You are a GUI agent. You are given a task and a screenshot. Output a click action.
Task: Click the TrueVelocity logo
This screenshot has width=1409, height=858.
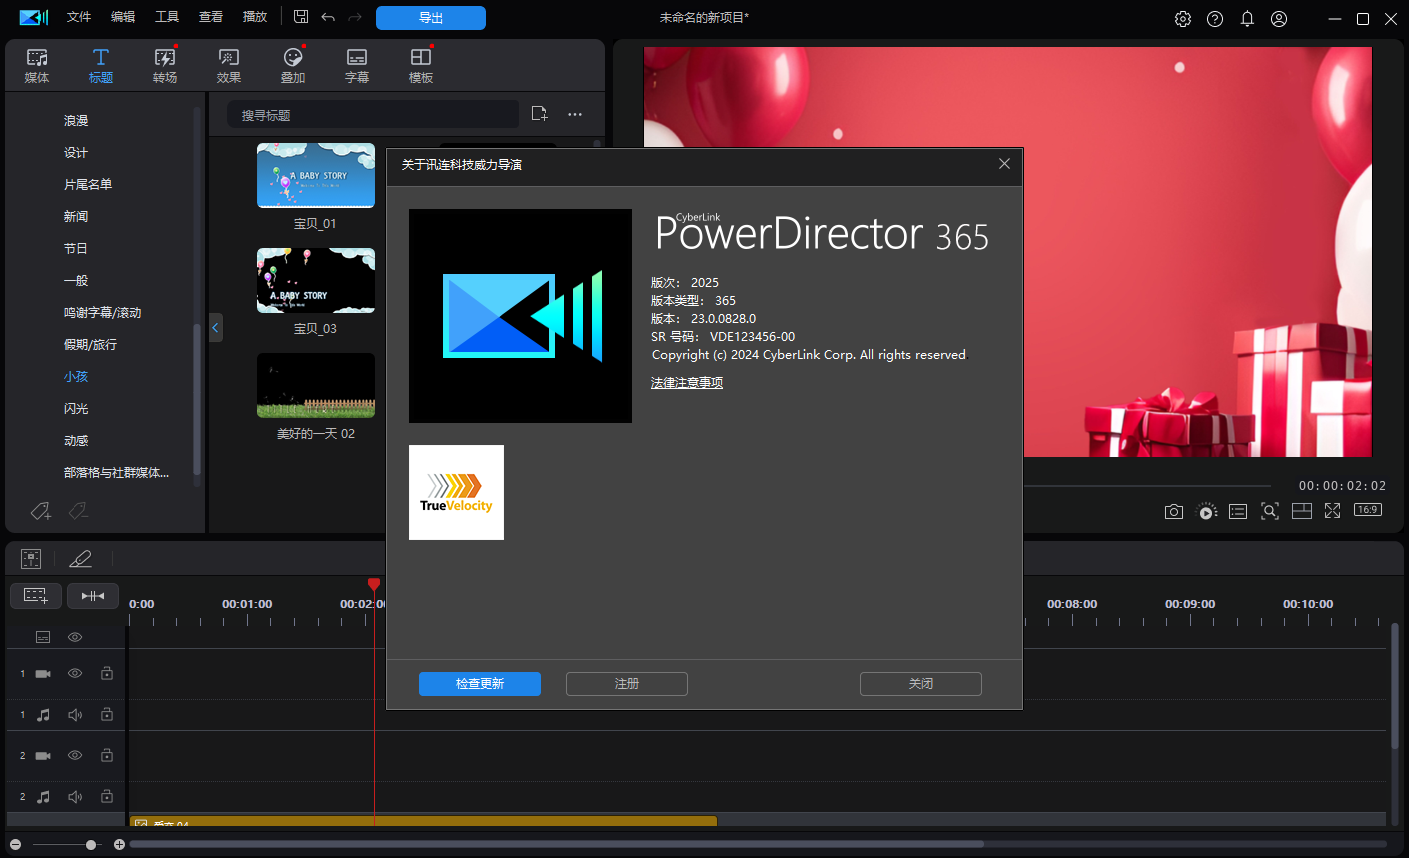(456, 492)
